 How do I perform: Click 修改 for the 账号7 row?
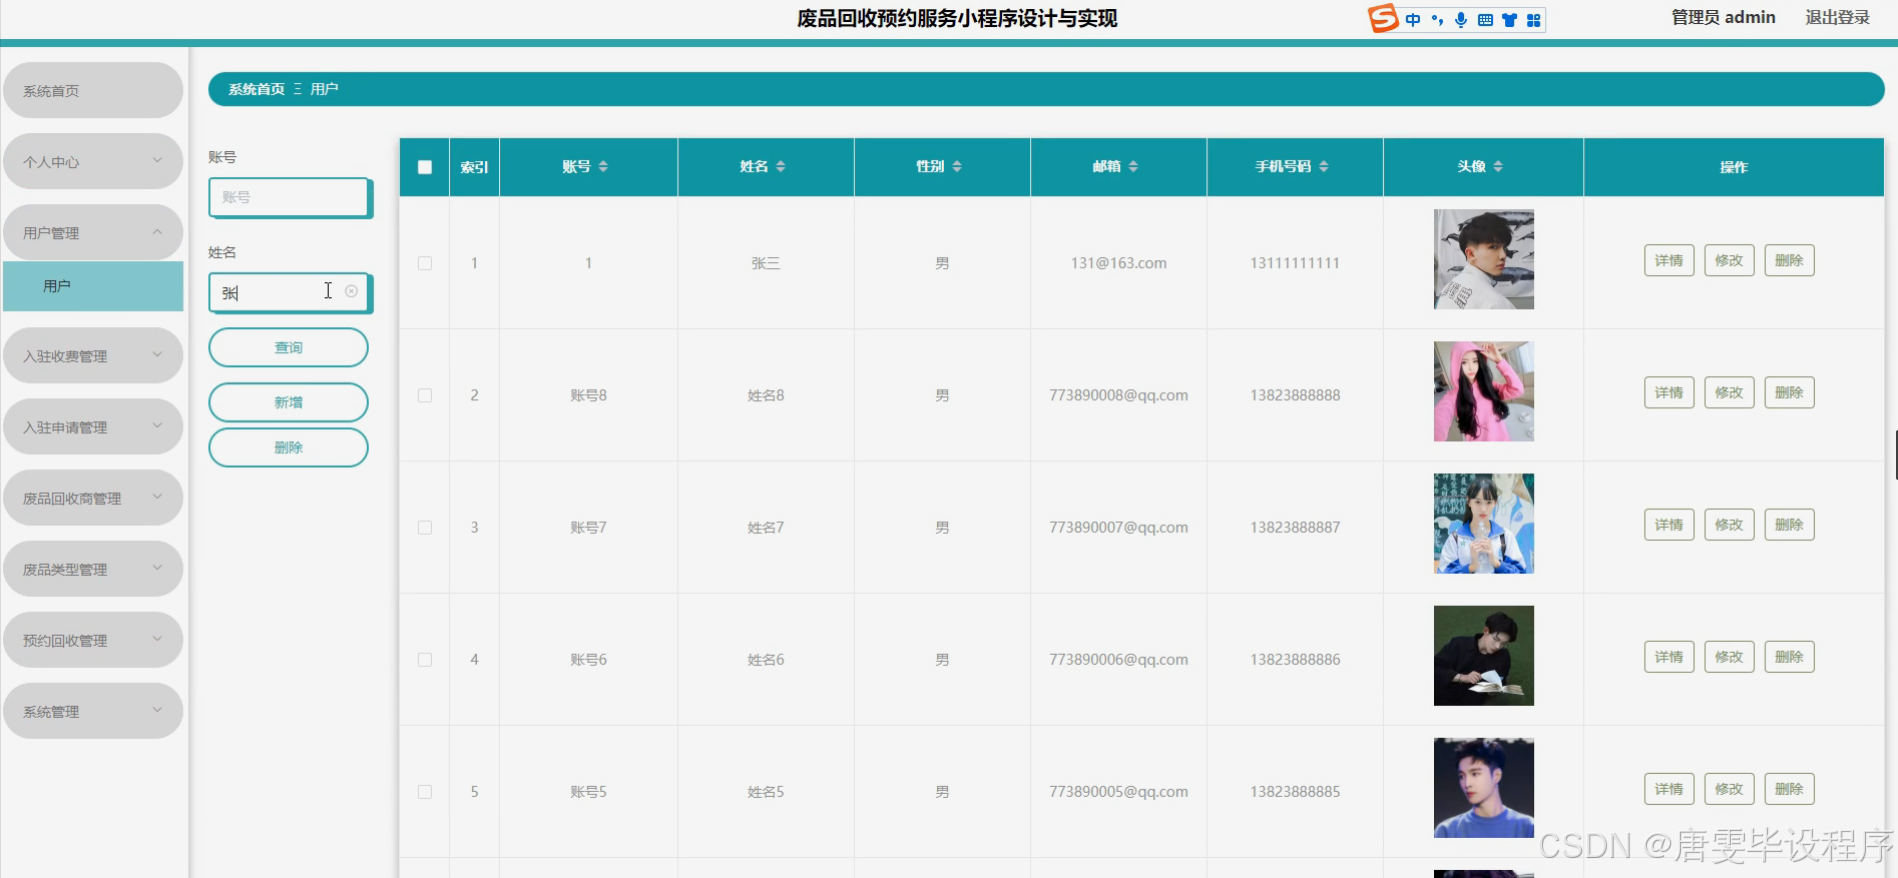pos(1729,524)
